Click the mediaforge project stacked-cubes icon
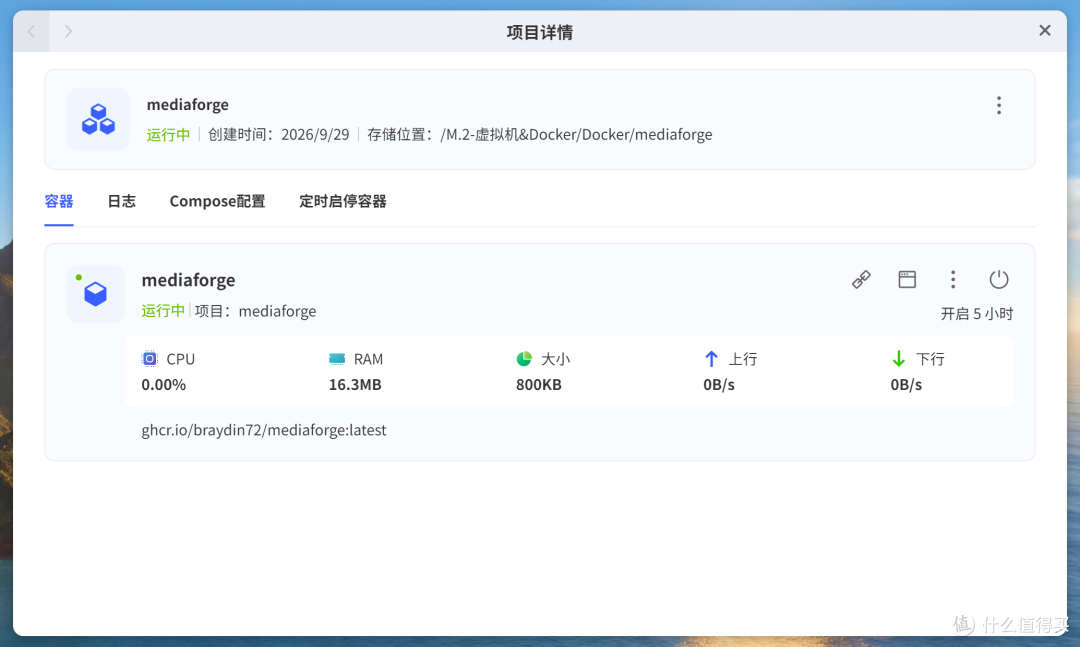The width and height of the screenshot is (1080, 647). click(x=98, y=119)
